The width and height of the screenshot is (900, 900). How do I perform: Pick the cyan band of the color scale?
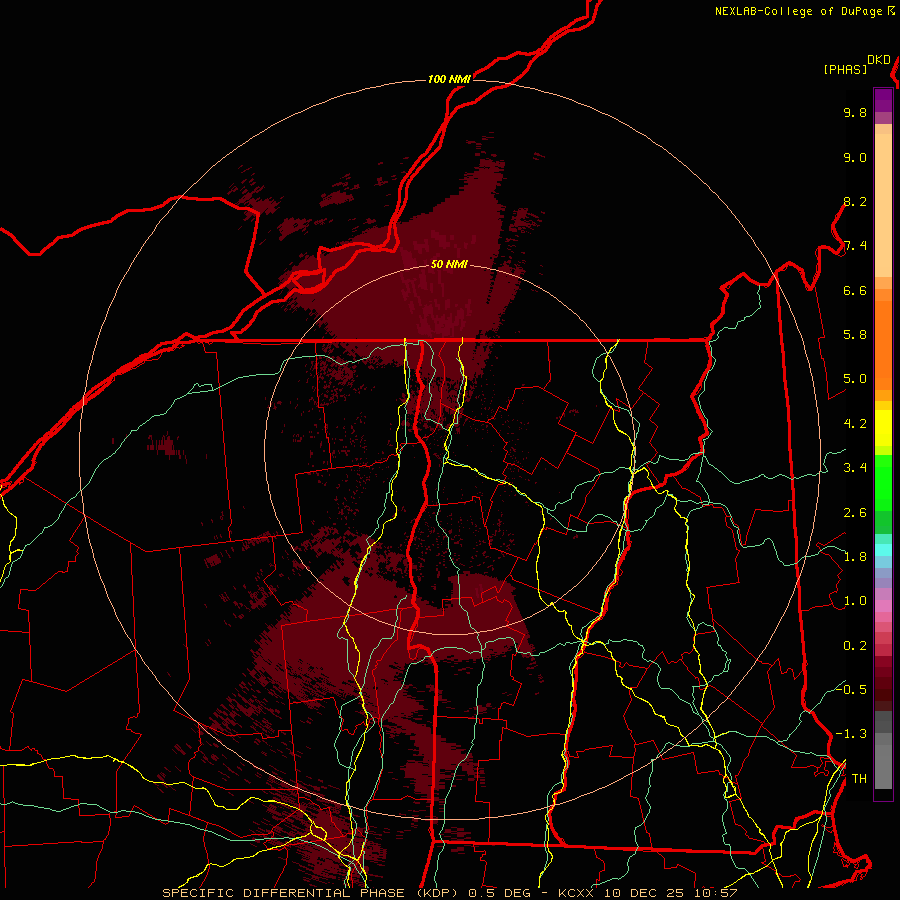[x=883, y=550]
